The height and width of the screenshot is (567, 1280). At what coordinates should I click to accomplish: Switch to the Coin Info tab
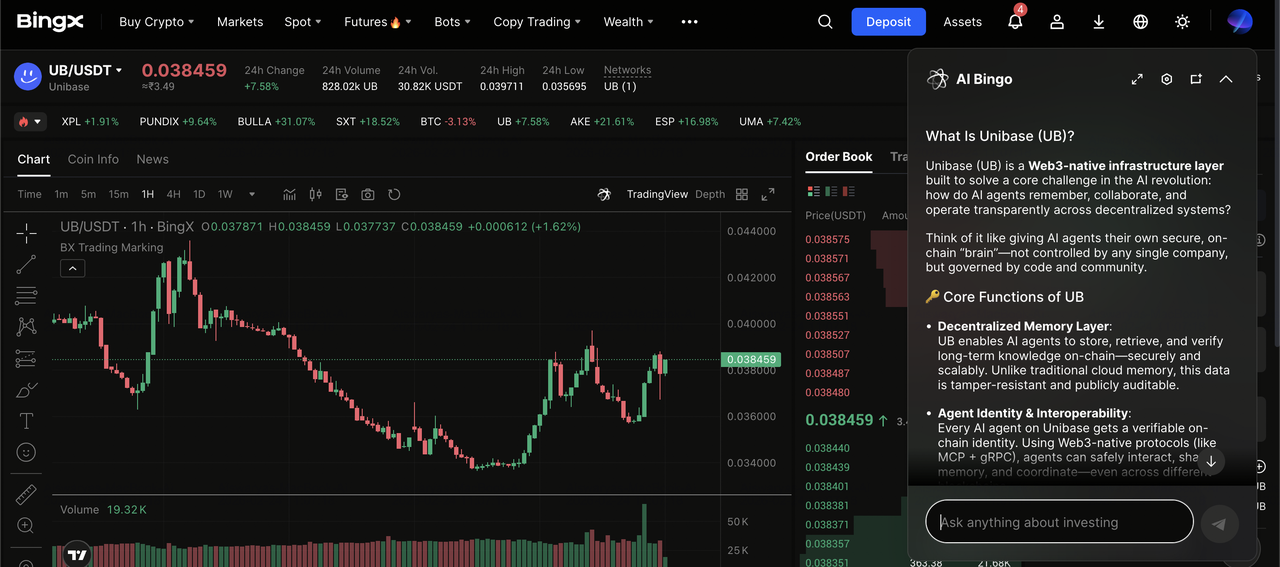(x=93, y=159)
